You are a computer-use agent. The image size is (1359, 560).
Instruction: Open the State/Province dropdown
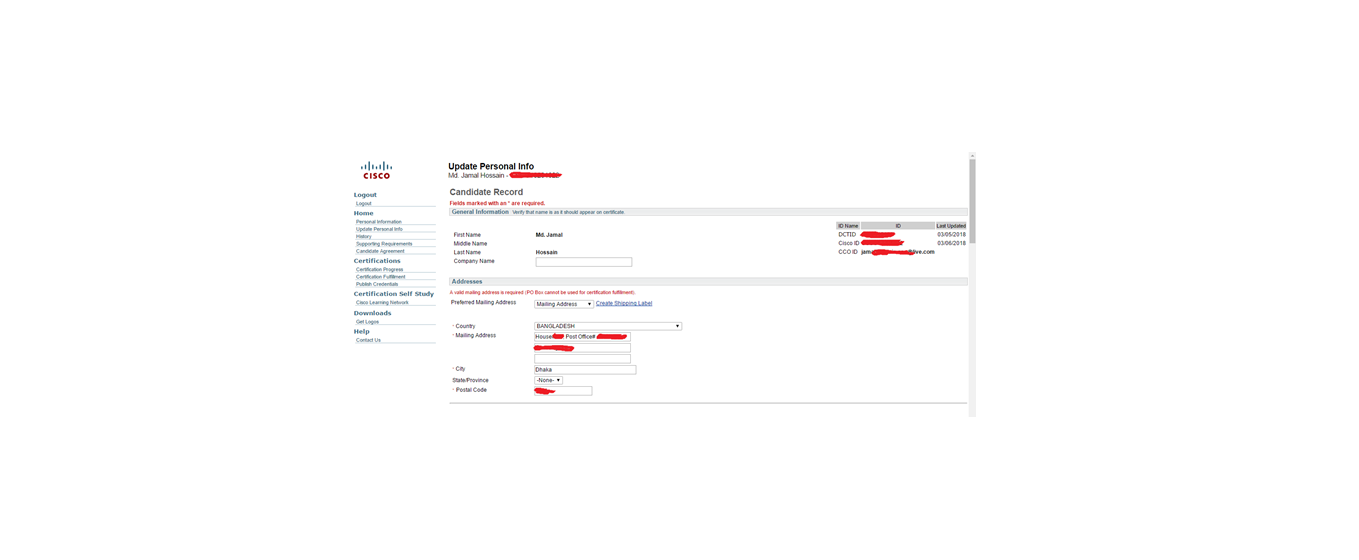coord(548,380)
